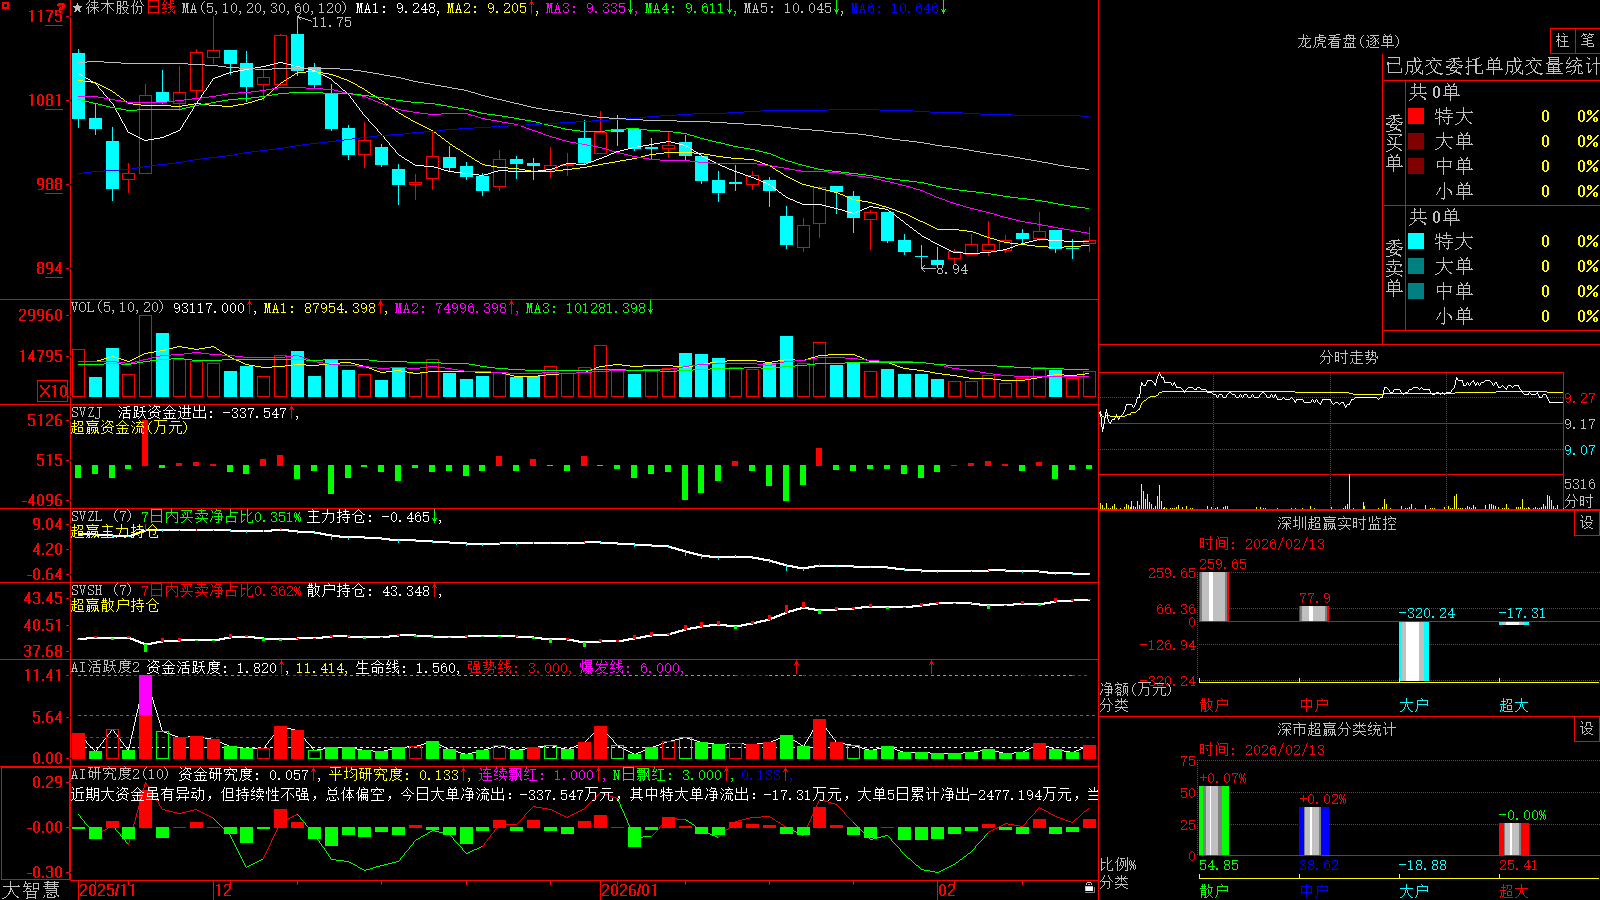
Task: Click the 大户 -320.24 cyan bar
Action: click(1413, 651)
